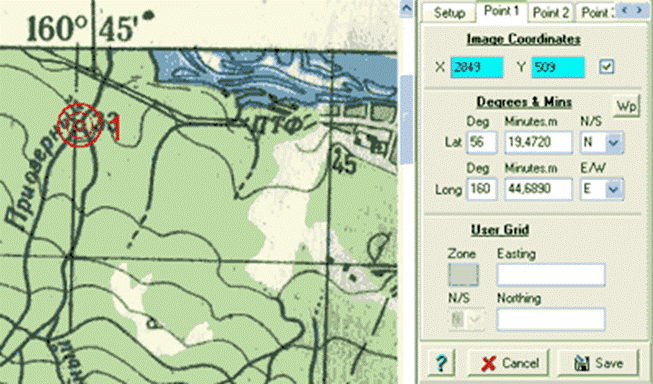Open help with the question mark button
The image size is (653, 384).
(x=441, y=363)
